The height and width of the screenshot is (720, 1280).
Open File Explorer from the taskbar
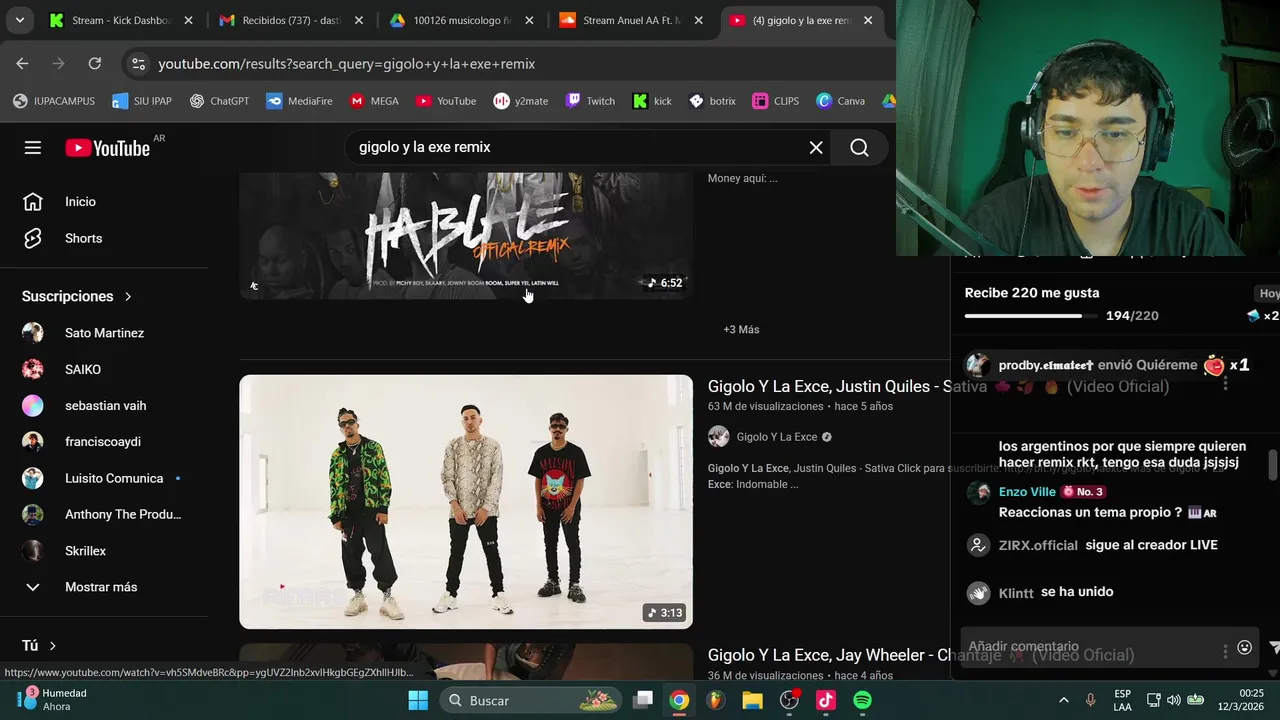click(752, 700)
